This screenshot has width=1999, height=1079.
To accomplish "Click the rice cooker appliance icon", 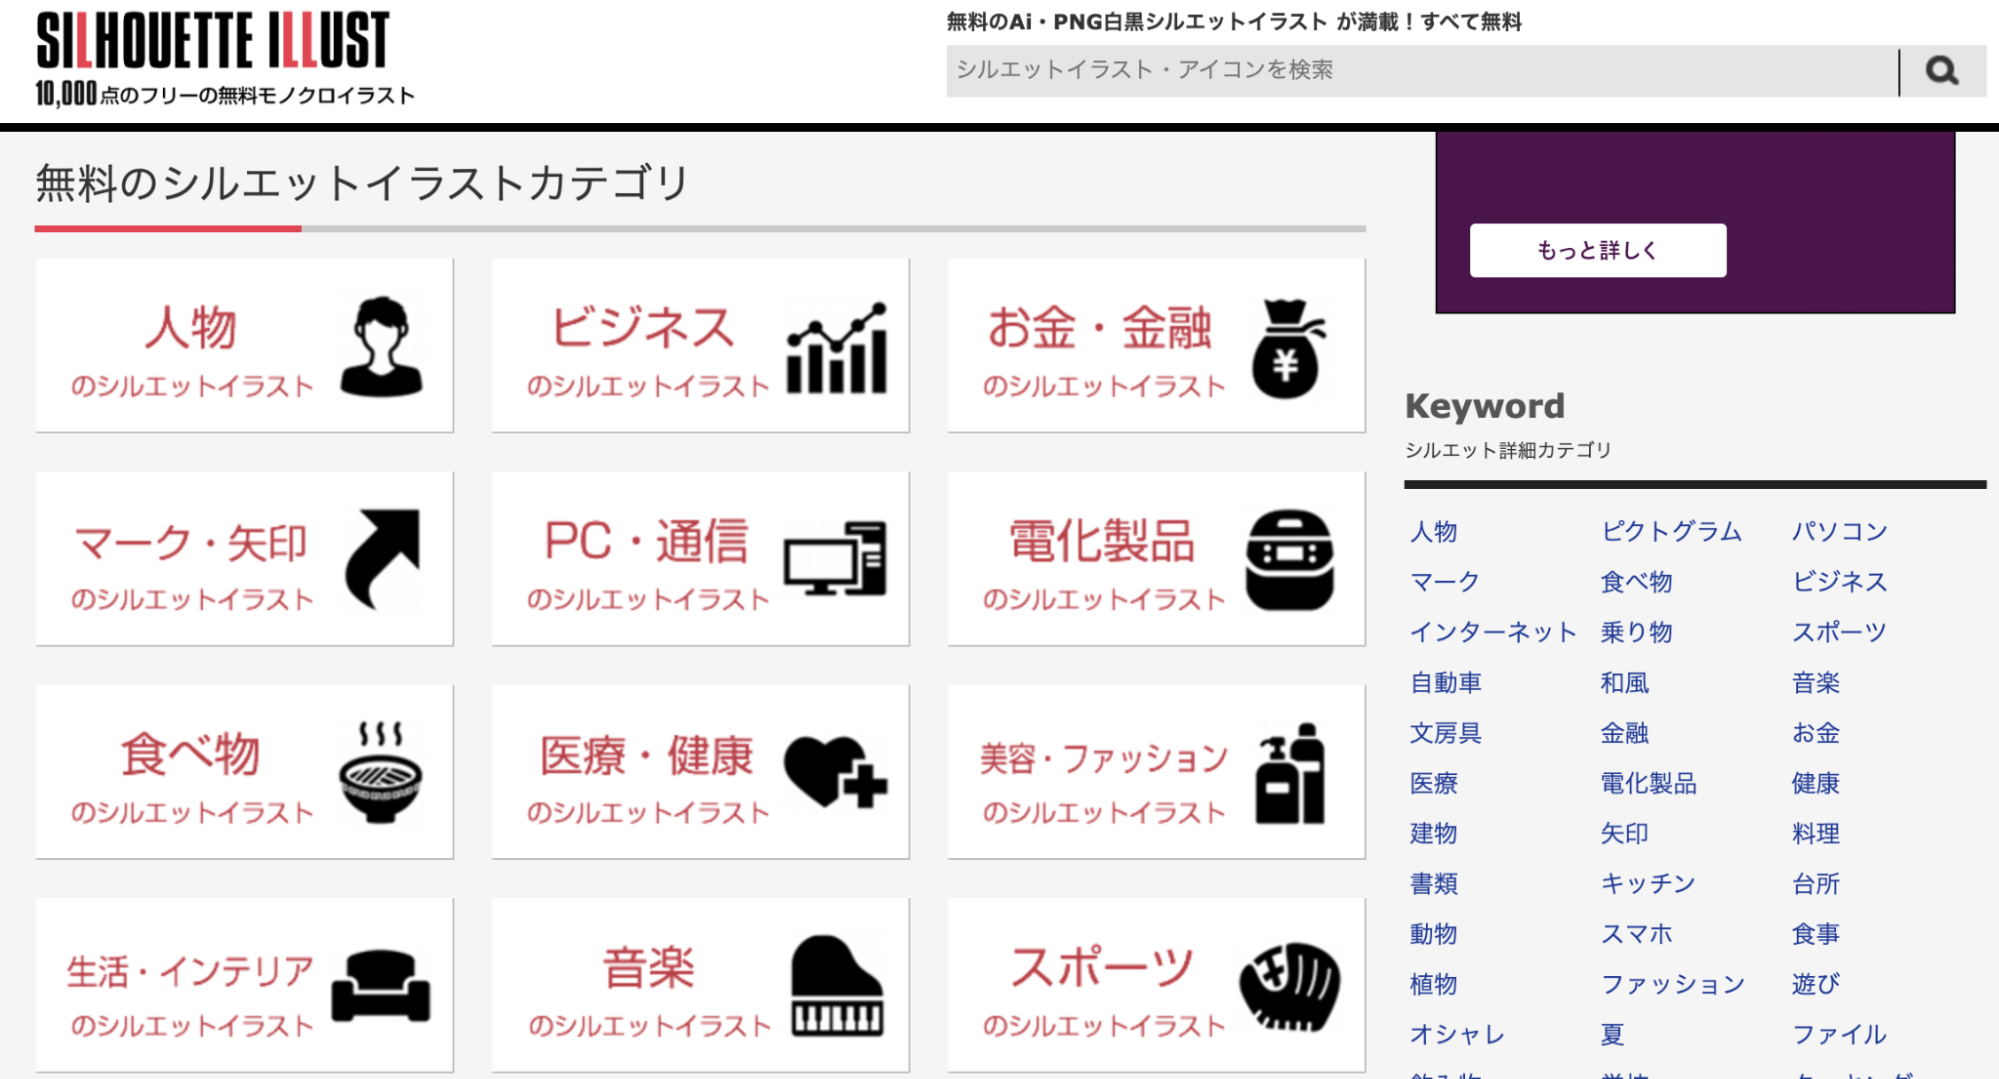I will [x=1289, y=560].
